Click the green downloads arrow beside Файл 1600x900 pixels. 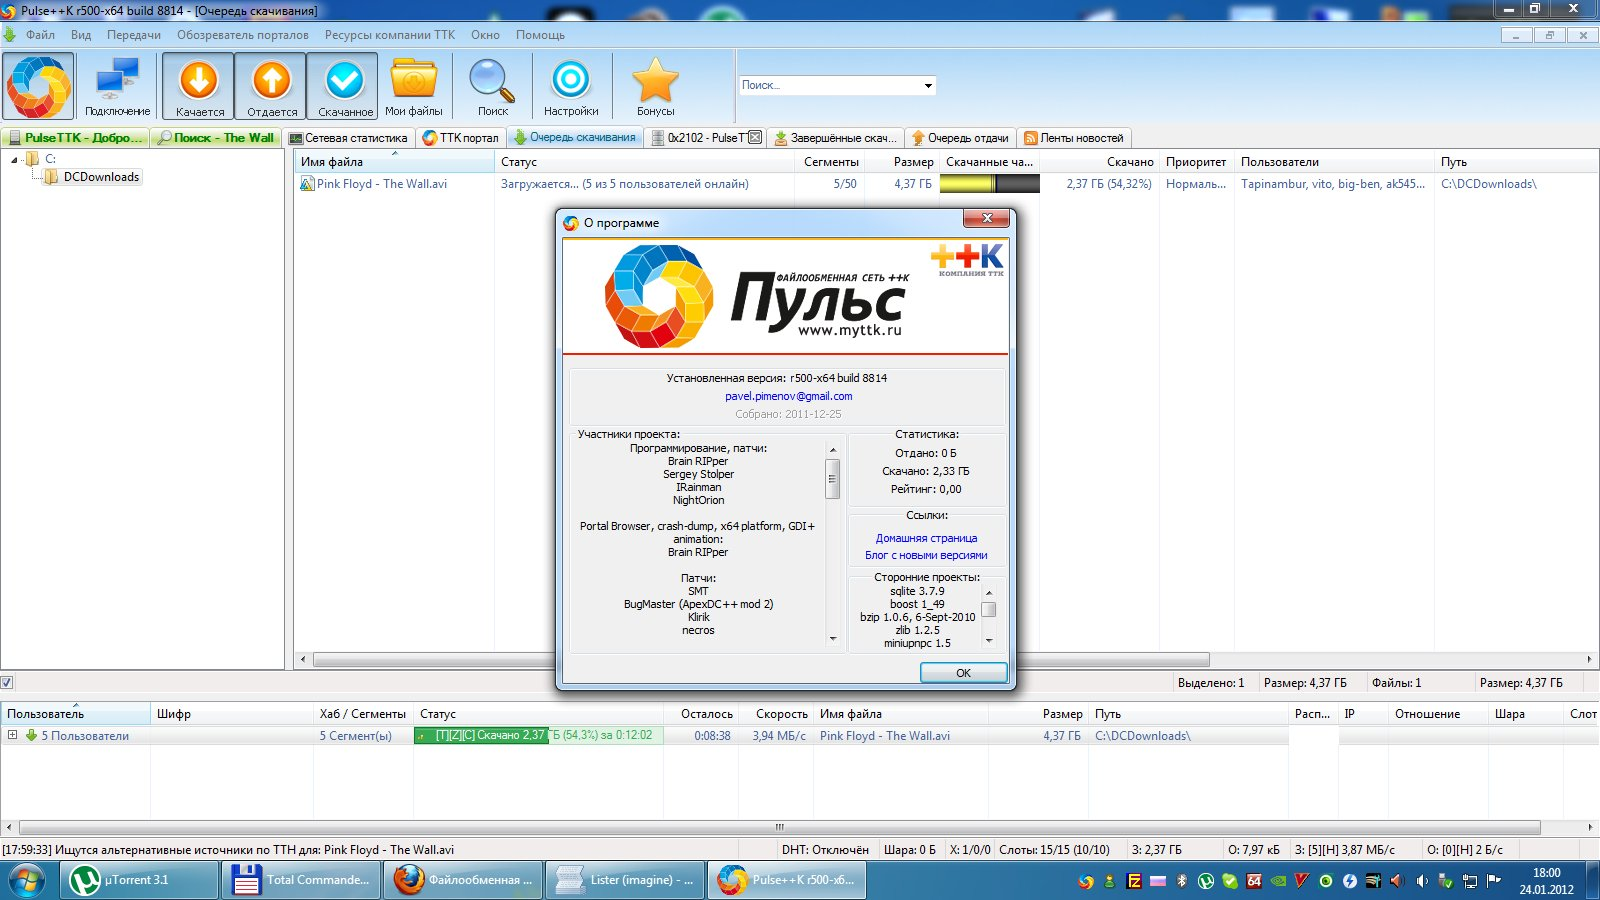10,35
